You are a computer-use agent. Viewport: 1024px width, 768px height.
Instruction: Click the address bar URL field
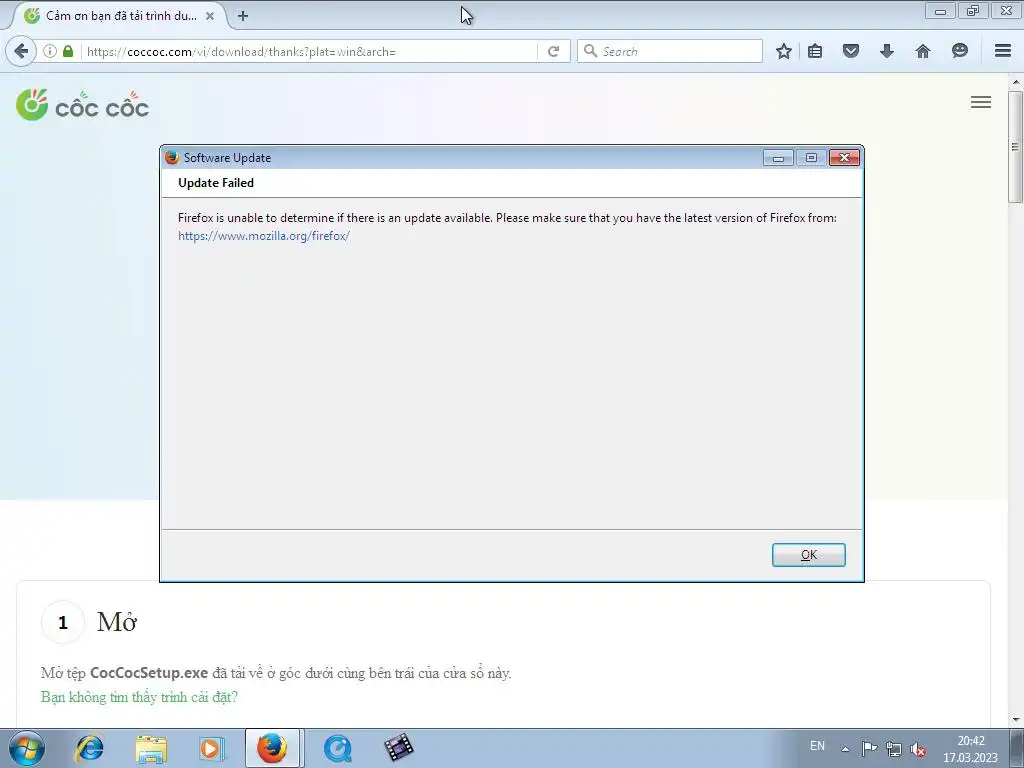point(307,52)
